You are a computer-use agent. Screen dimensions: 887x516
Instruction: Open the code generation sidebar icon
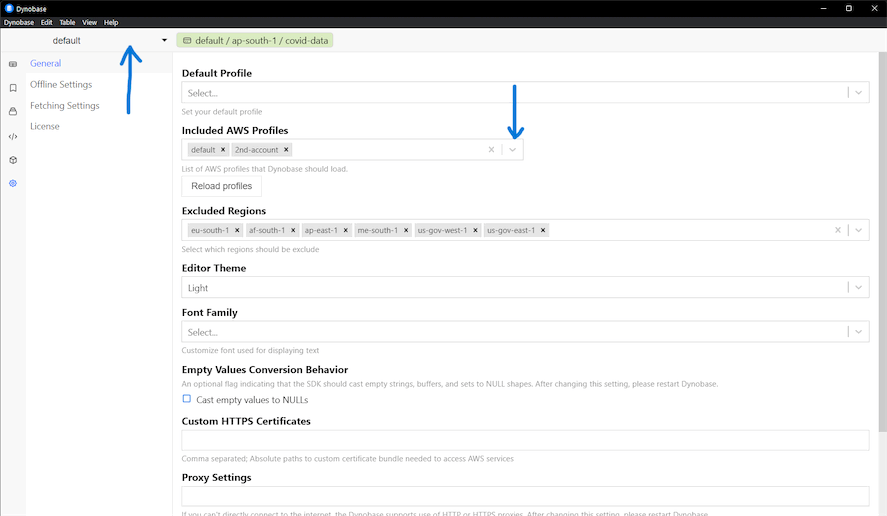pyautogui.click(x=13, y=136)
